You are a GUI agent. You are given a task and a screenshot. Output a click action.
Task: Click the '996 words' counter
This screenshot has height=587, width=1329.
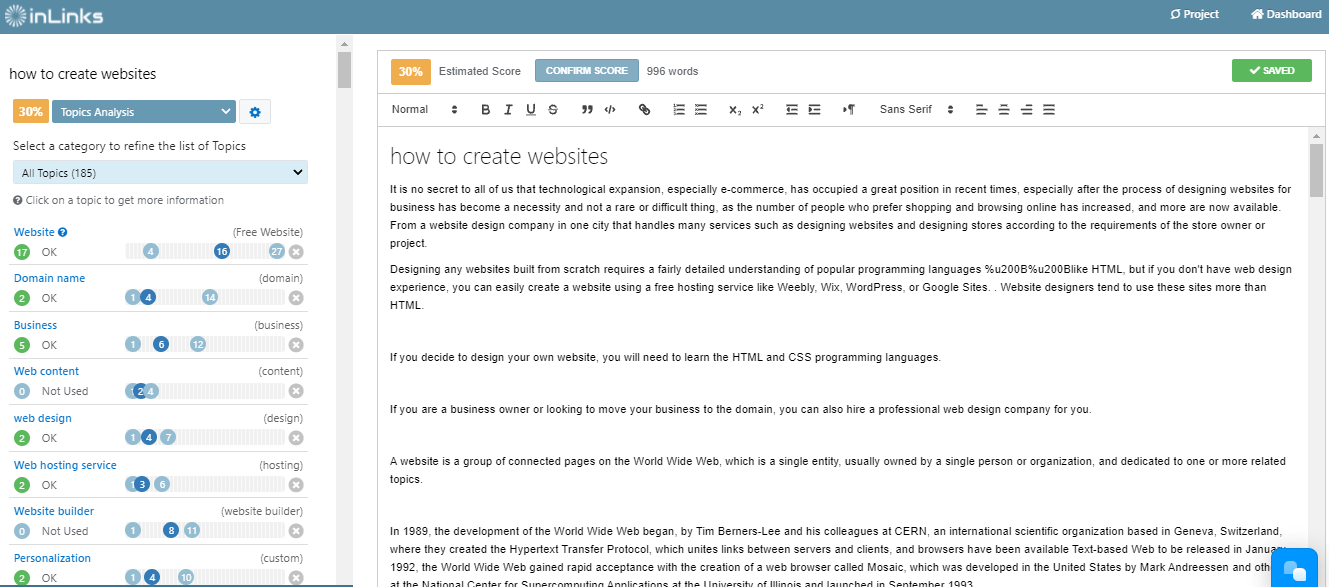[x=672, y=71]
